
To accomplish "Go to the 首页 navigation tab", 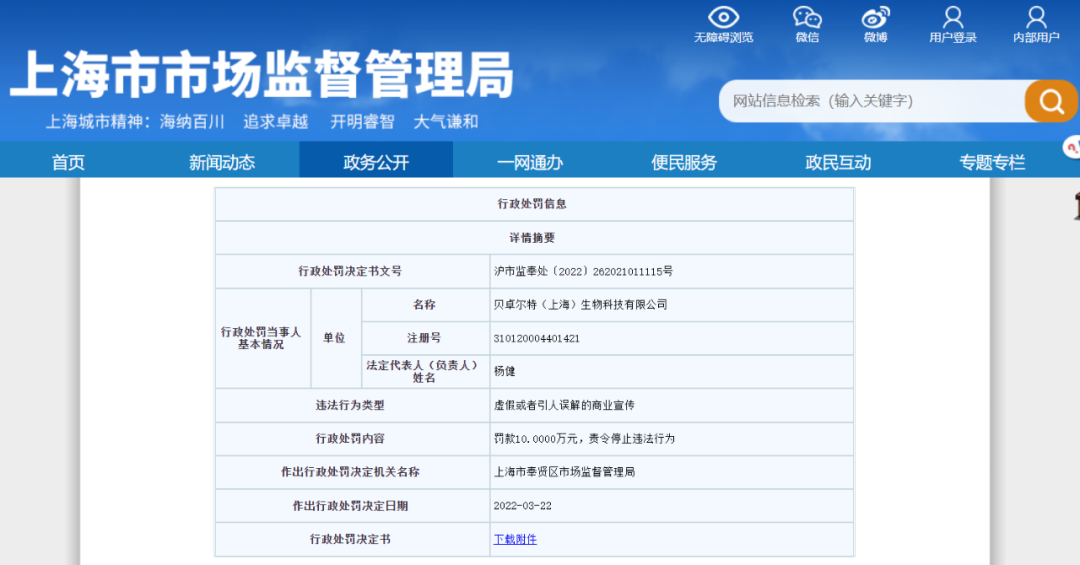I will [68, 162].
